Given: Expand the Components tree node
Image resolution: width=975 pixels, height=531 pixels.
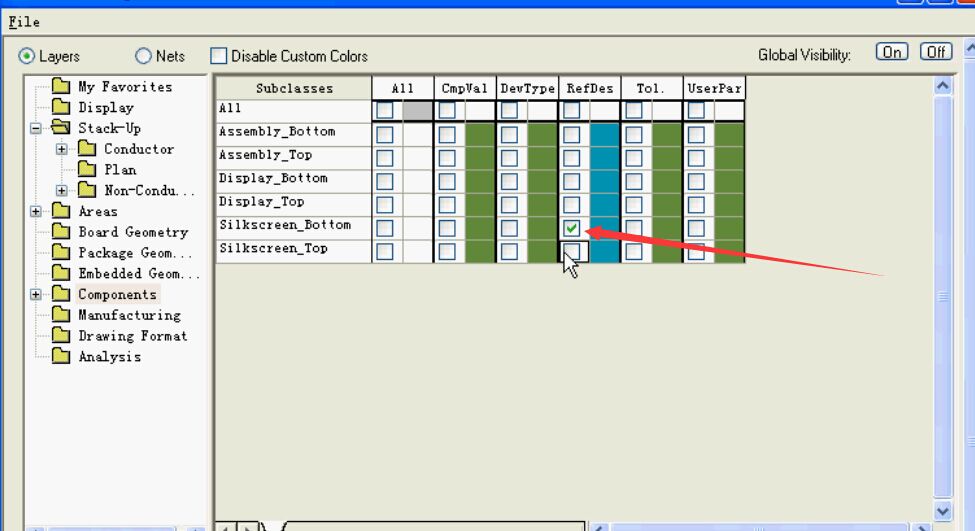Looking at the screenshot, I should pyautogui.click(x=36, y=294).
